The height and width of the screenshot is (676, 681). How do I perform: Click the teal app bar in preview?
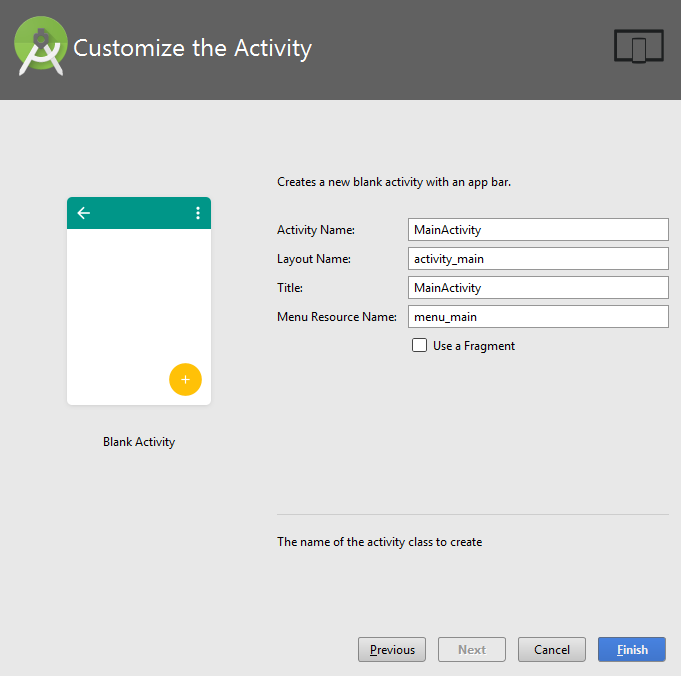(139, 213)
